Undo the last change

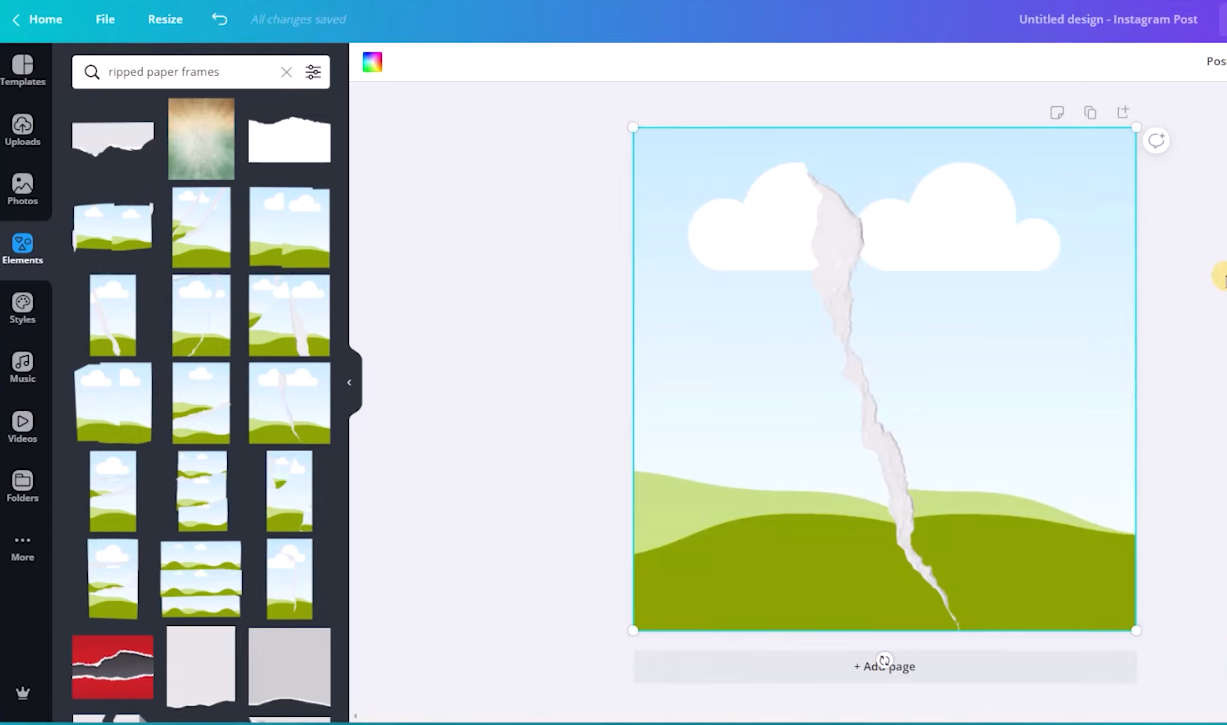(220, 19)
